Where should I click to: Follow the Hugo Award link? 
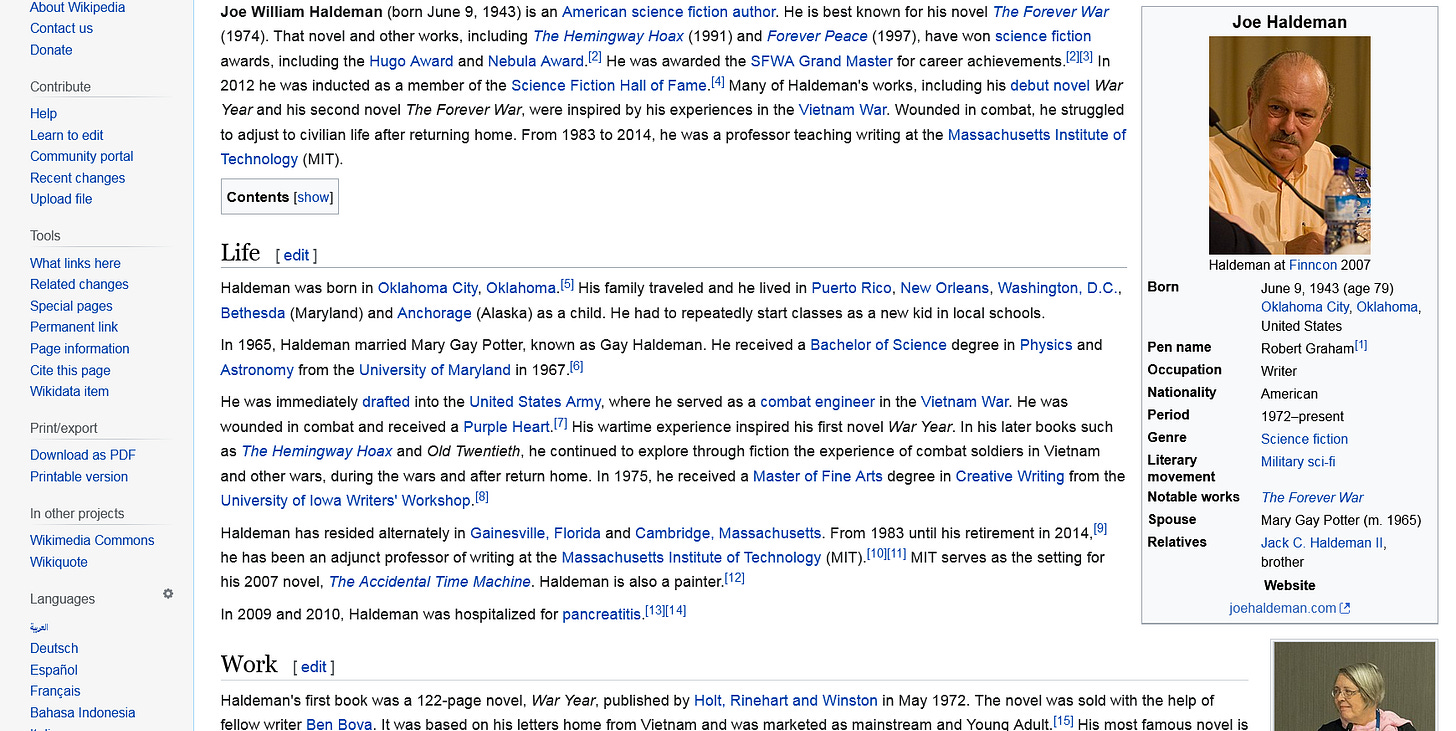(x=411, y=61)
